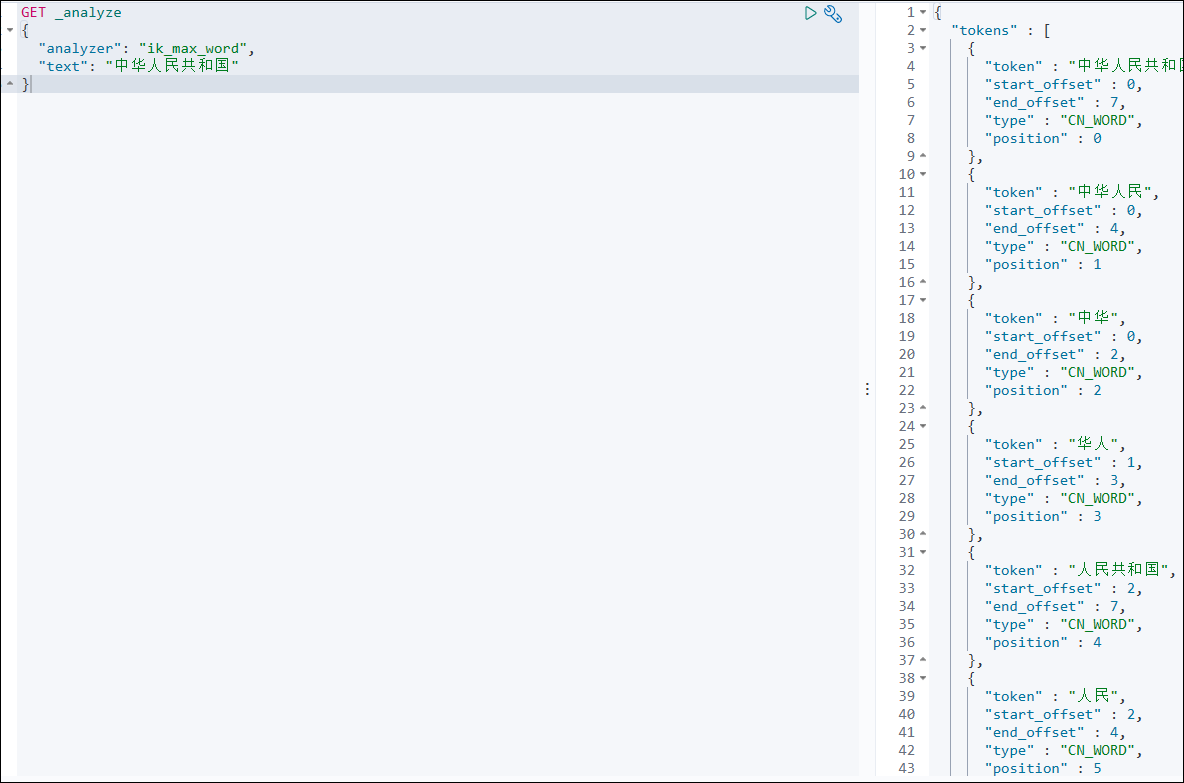The width and height of the screenshot is (1184, 783).
Task: Collapse the request body fold arrow at opening brace
Action: [x=10, y=30]
